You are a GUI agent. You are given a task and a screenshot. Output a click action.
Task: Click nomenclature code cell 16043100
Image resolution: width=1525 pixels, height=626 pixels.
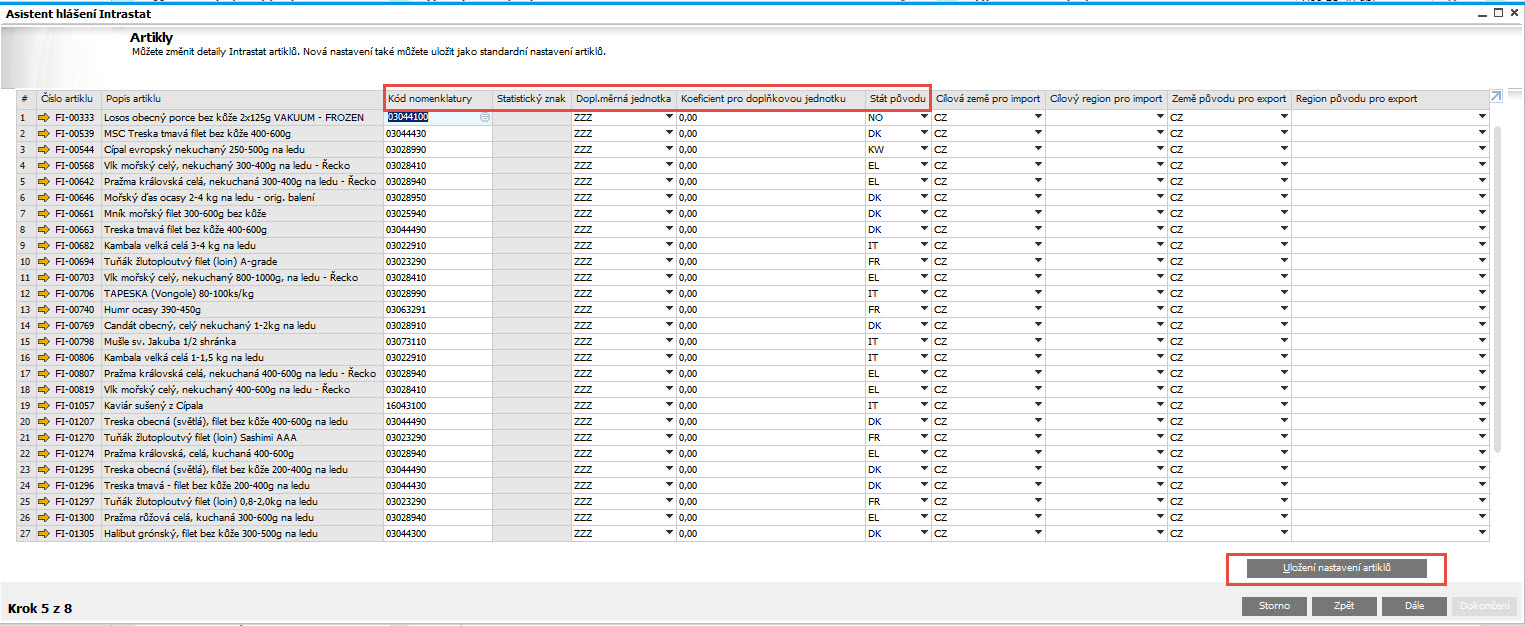[437, 405]
